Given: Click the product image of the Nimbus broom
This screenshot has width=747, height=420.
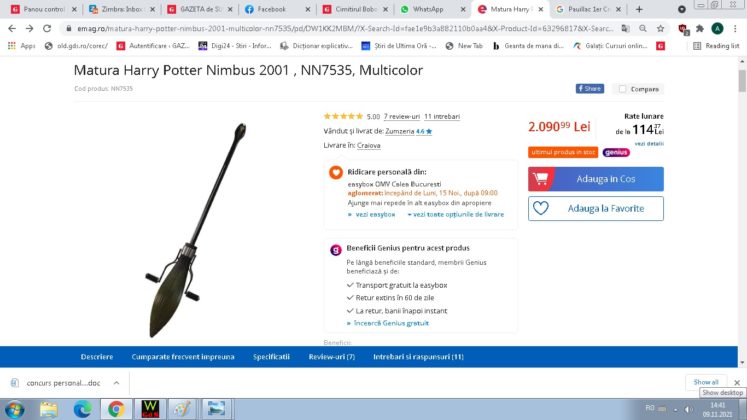Looking at the screenshot, I should coord(195,230).
